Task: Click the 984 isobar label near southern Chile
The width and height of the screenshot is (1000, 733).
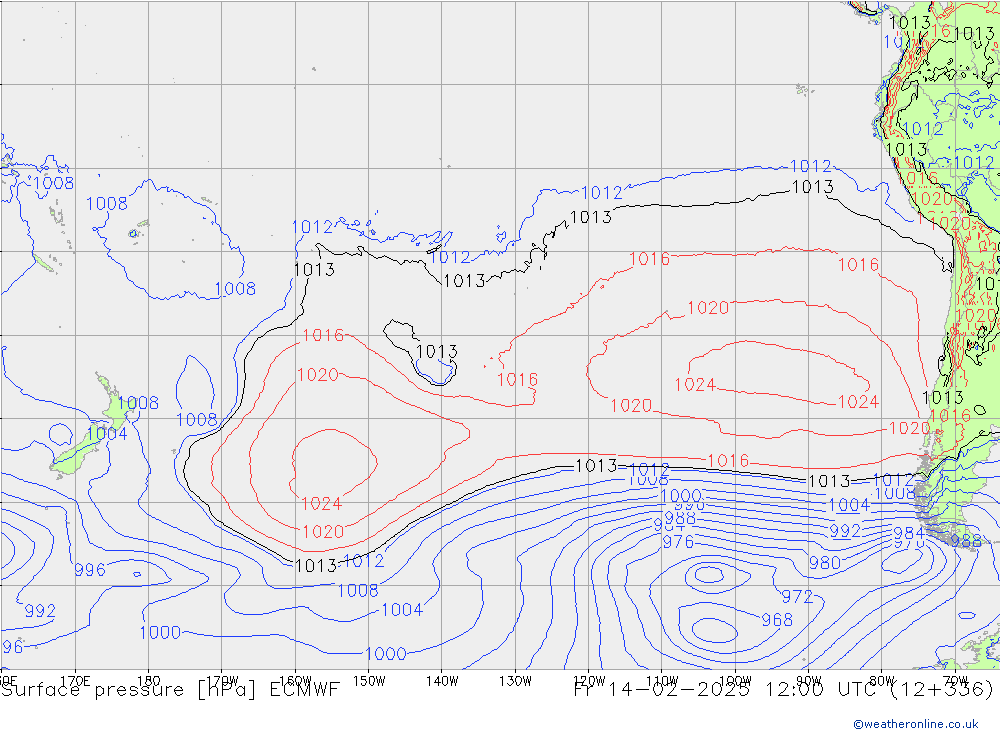Action: [x=909, y=533]
